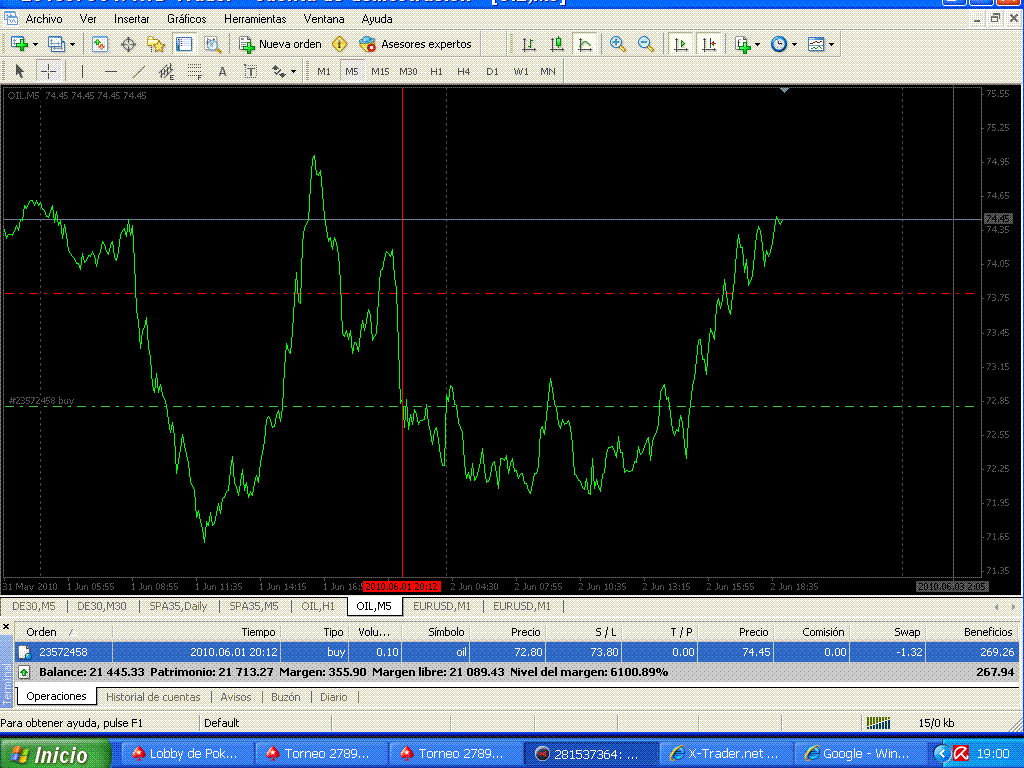Expand the arrows symbols dropdown
The height and width of the screenshot is (768, 1024).
(293, 71)
